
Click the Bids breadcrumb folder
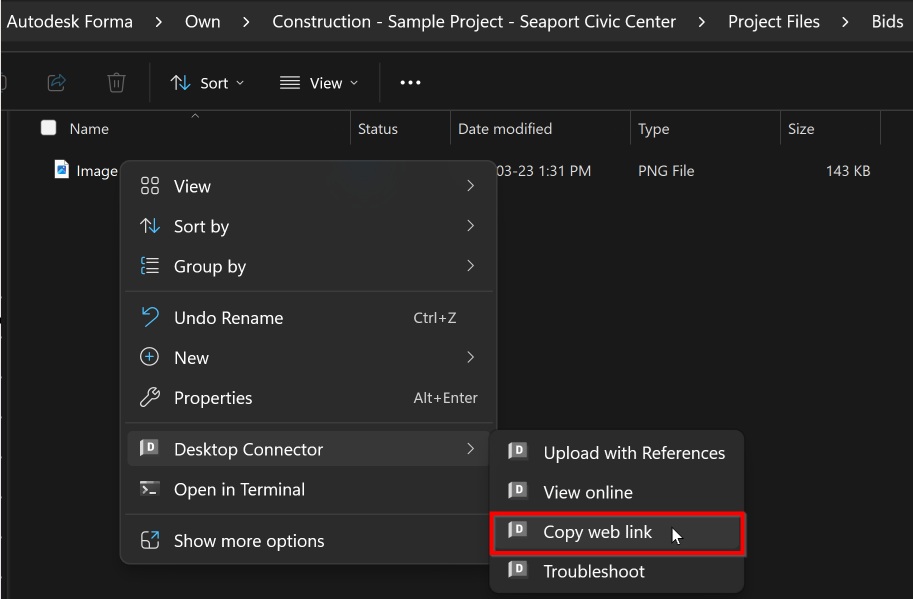pyautogui.click(x=887, y=22)
